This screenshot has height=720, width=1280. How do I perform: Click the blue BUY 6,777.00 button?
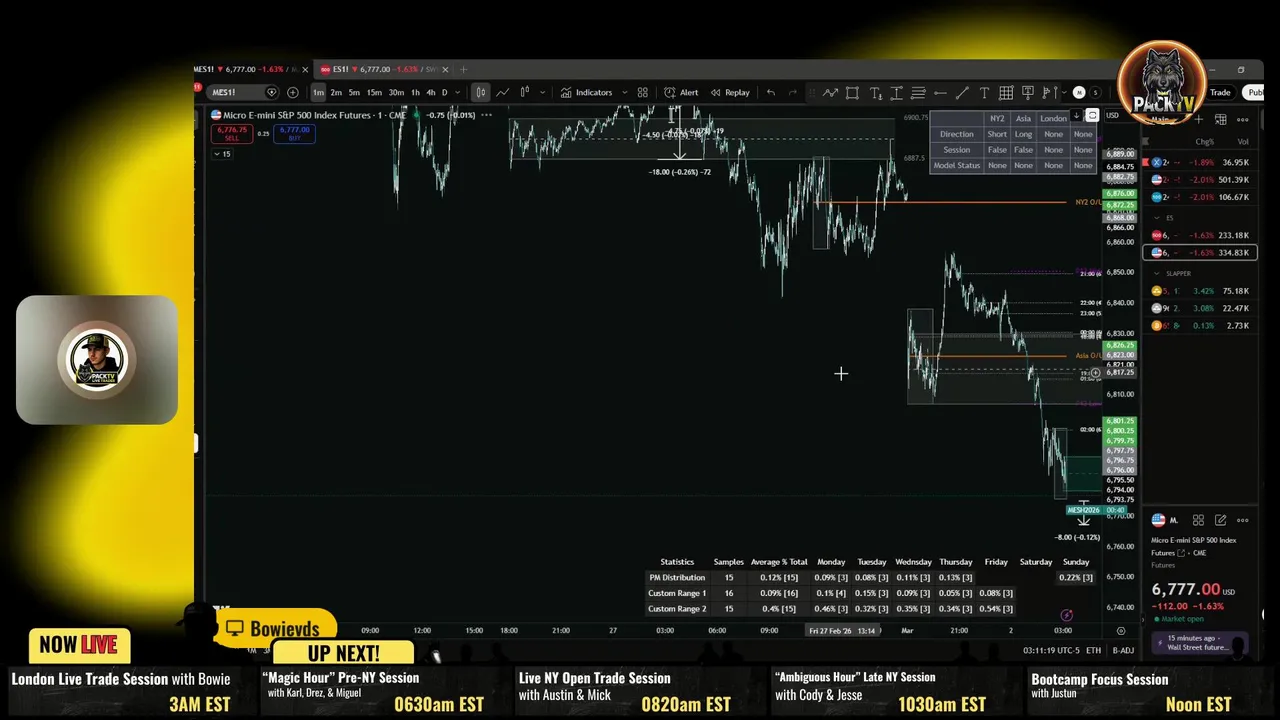[x=294, y=133]
